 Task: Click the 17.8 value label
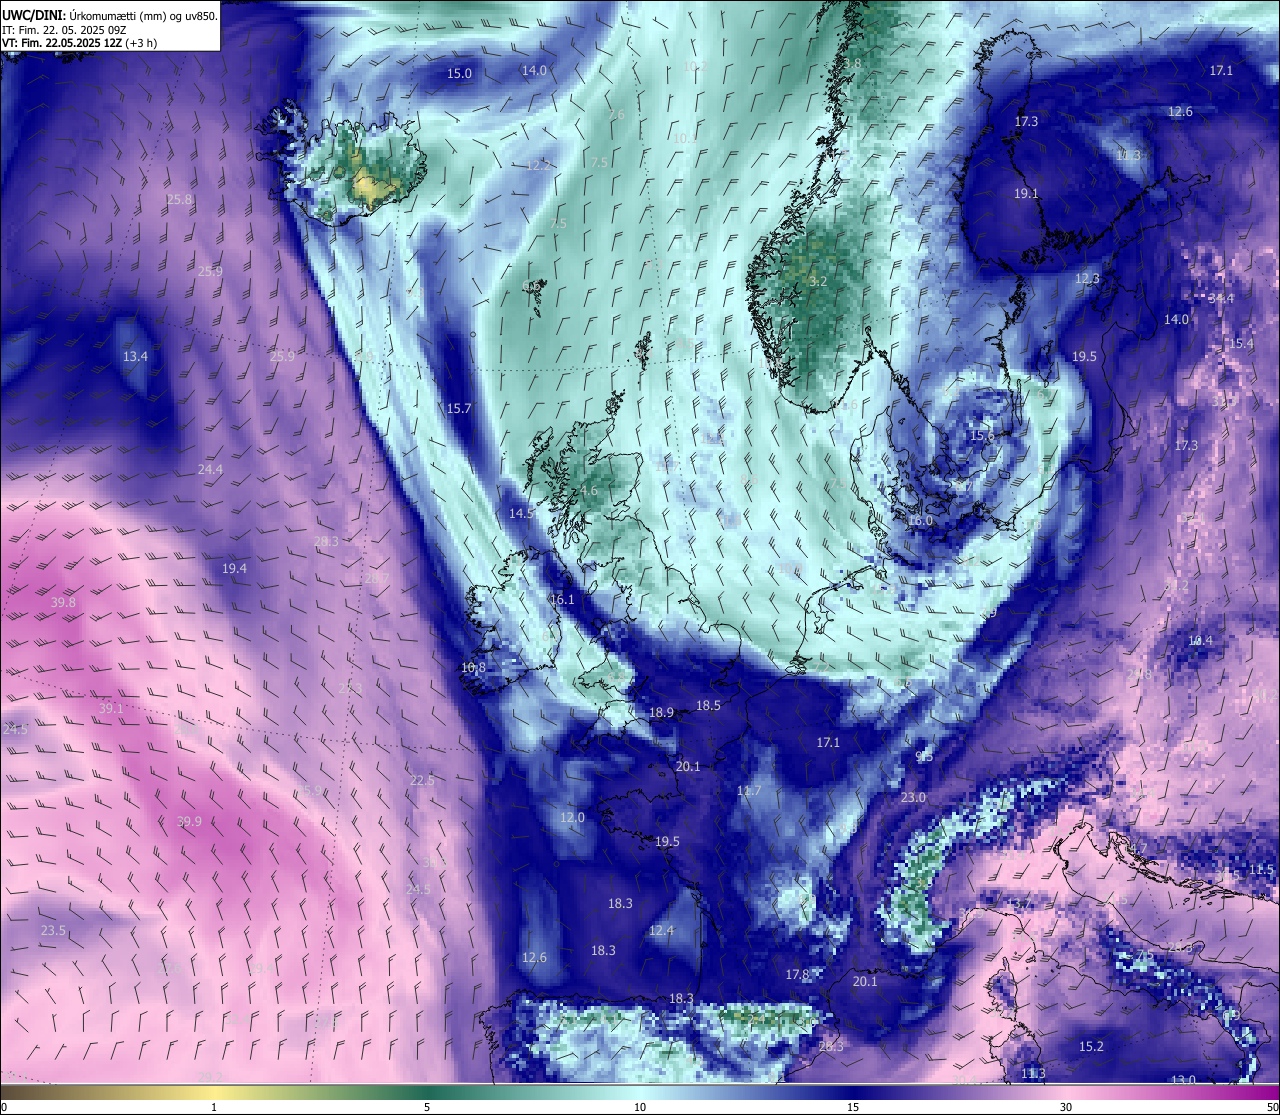pos(797,975)
